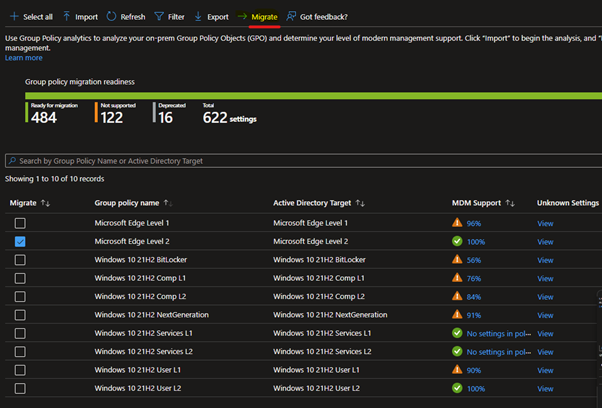Click the Filter toolbar label
Image resolution: width=602 pixels, height=408 pixels.
point(176,17)
